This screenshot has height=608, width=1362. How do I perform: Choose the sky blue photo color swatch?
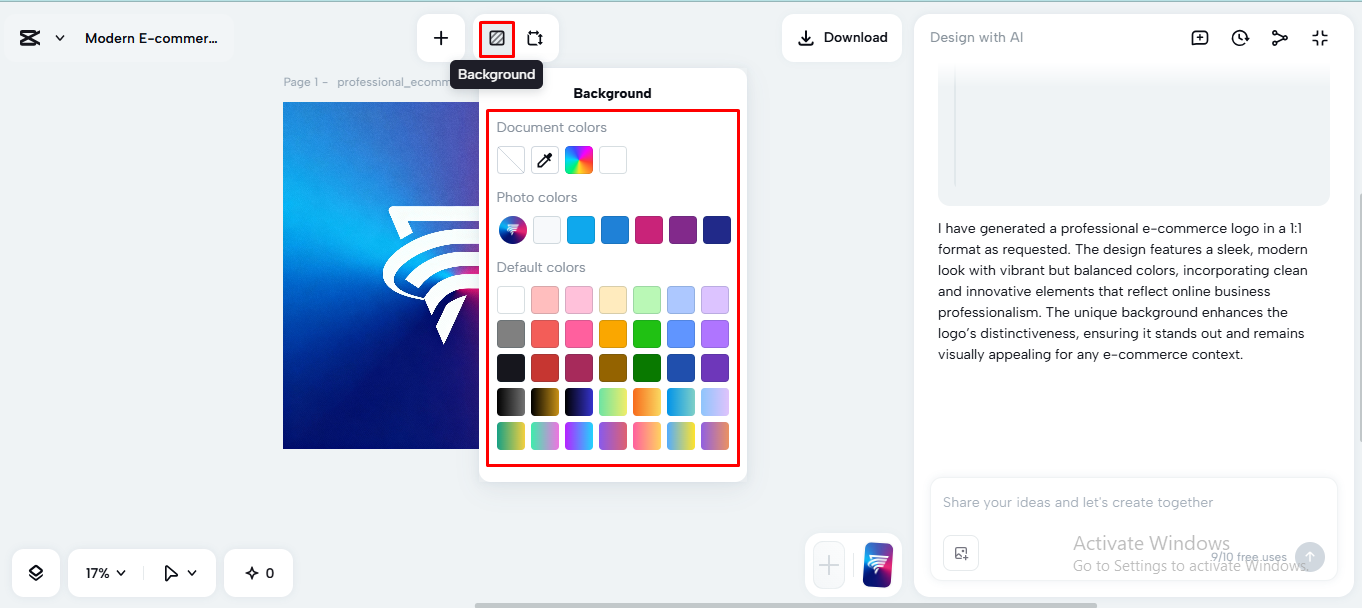(x=581, y=230)
